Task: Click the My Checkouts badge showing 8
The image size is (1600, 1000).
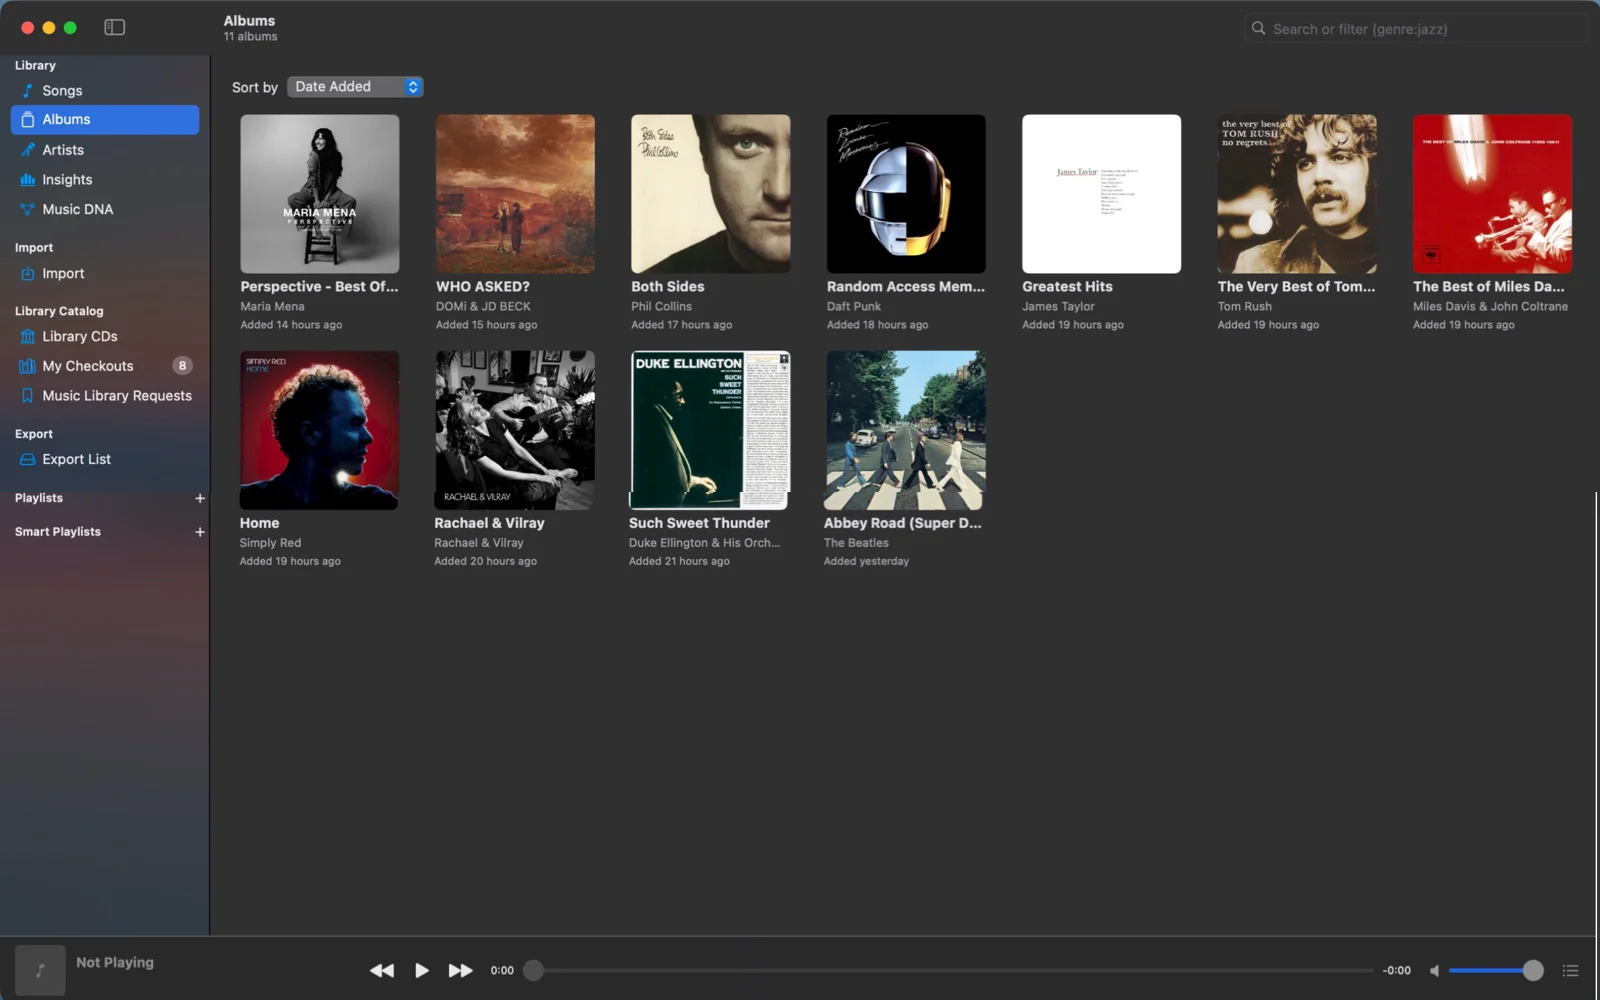Action: [182, 366]
